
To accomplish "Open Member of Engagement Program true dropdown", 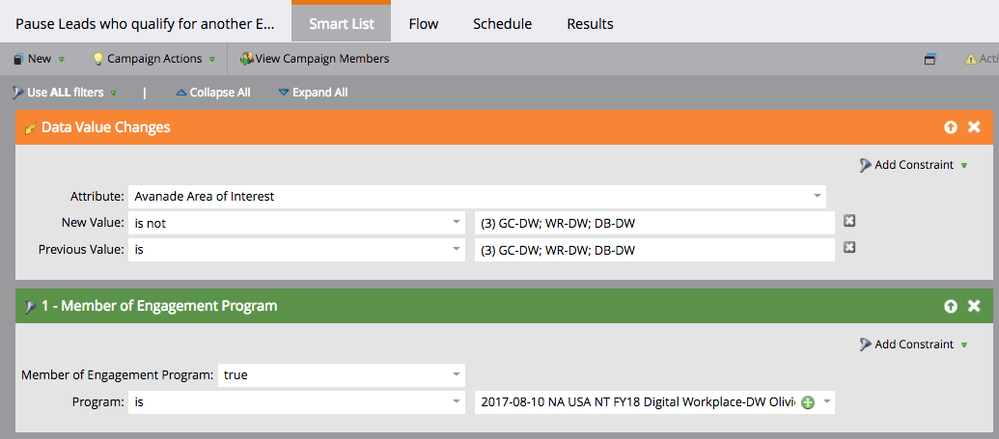I will [341, 375].
